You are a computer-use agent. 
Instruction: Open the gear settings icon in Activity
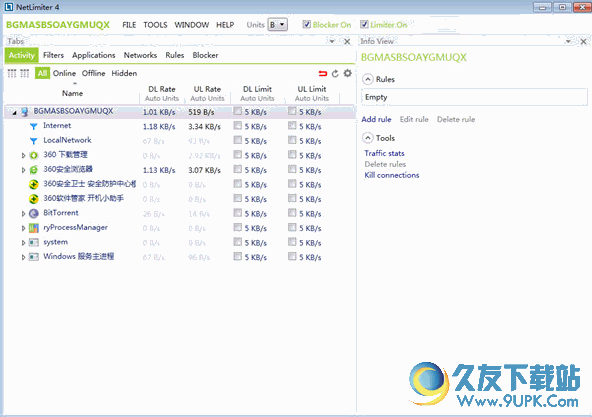[347, 73]
